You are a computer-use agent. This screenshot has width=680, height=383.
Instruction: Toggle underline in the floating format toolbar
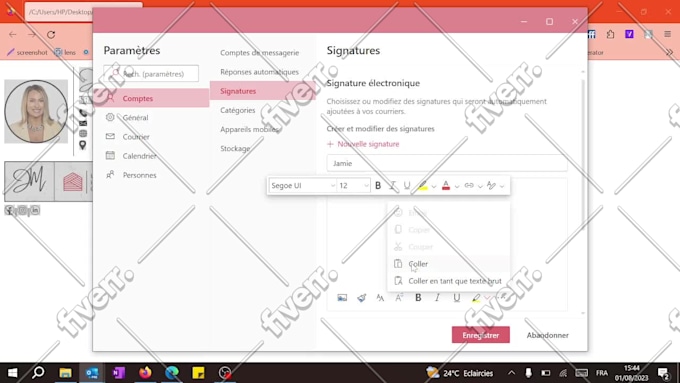pos(407,186)
